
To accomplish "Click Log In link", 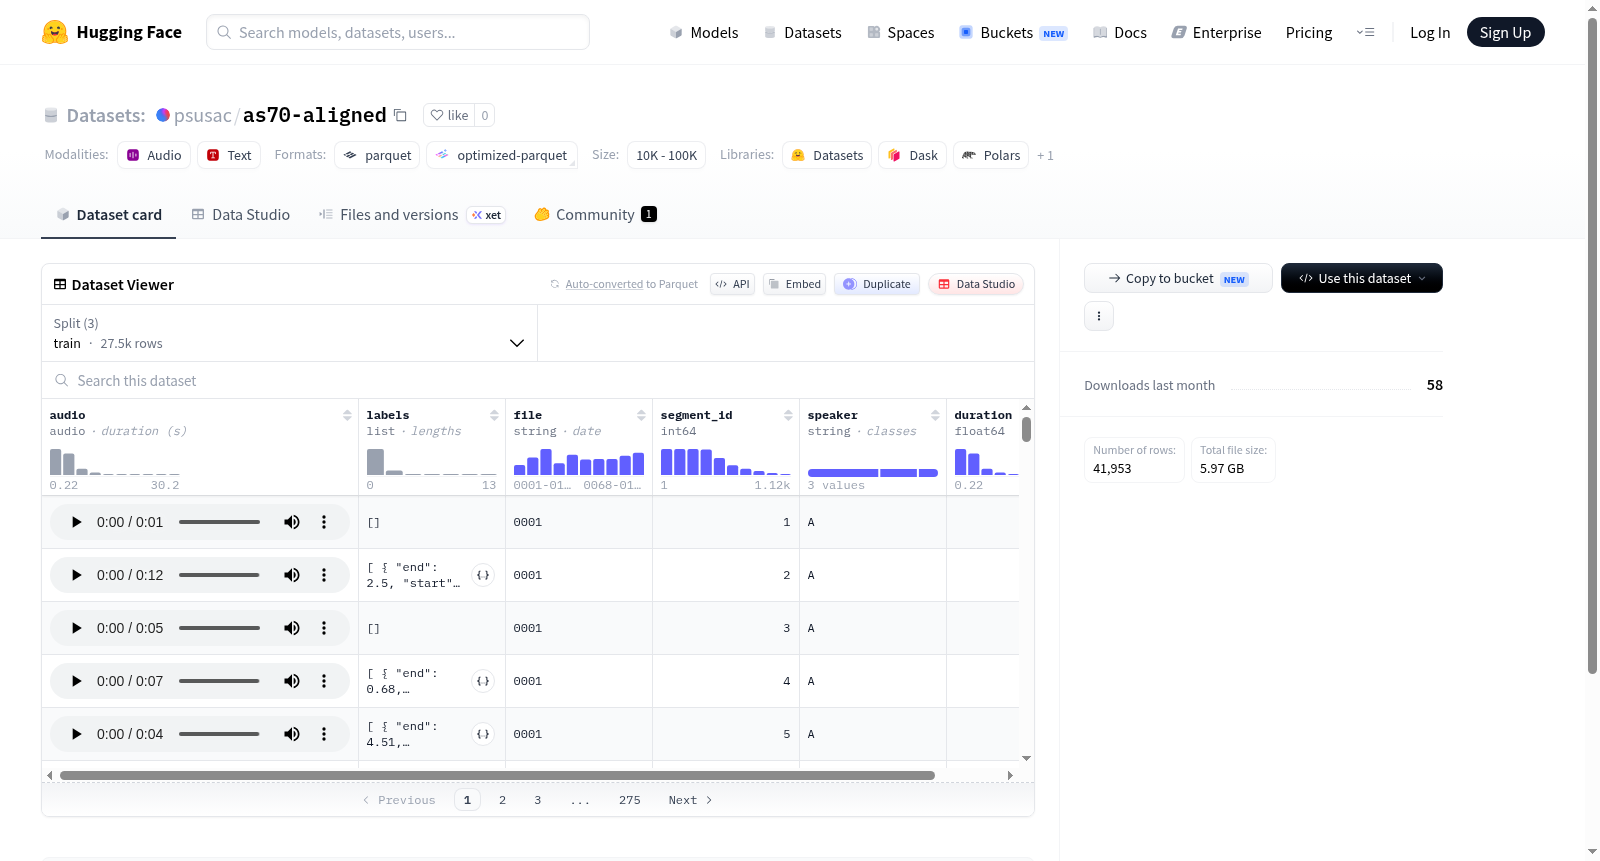I will click(1430, 33).
